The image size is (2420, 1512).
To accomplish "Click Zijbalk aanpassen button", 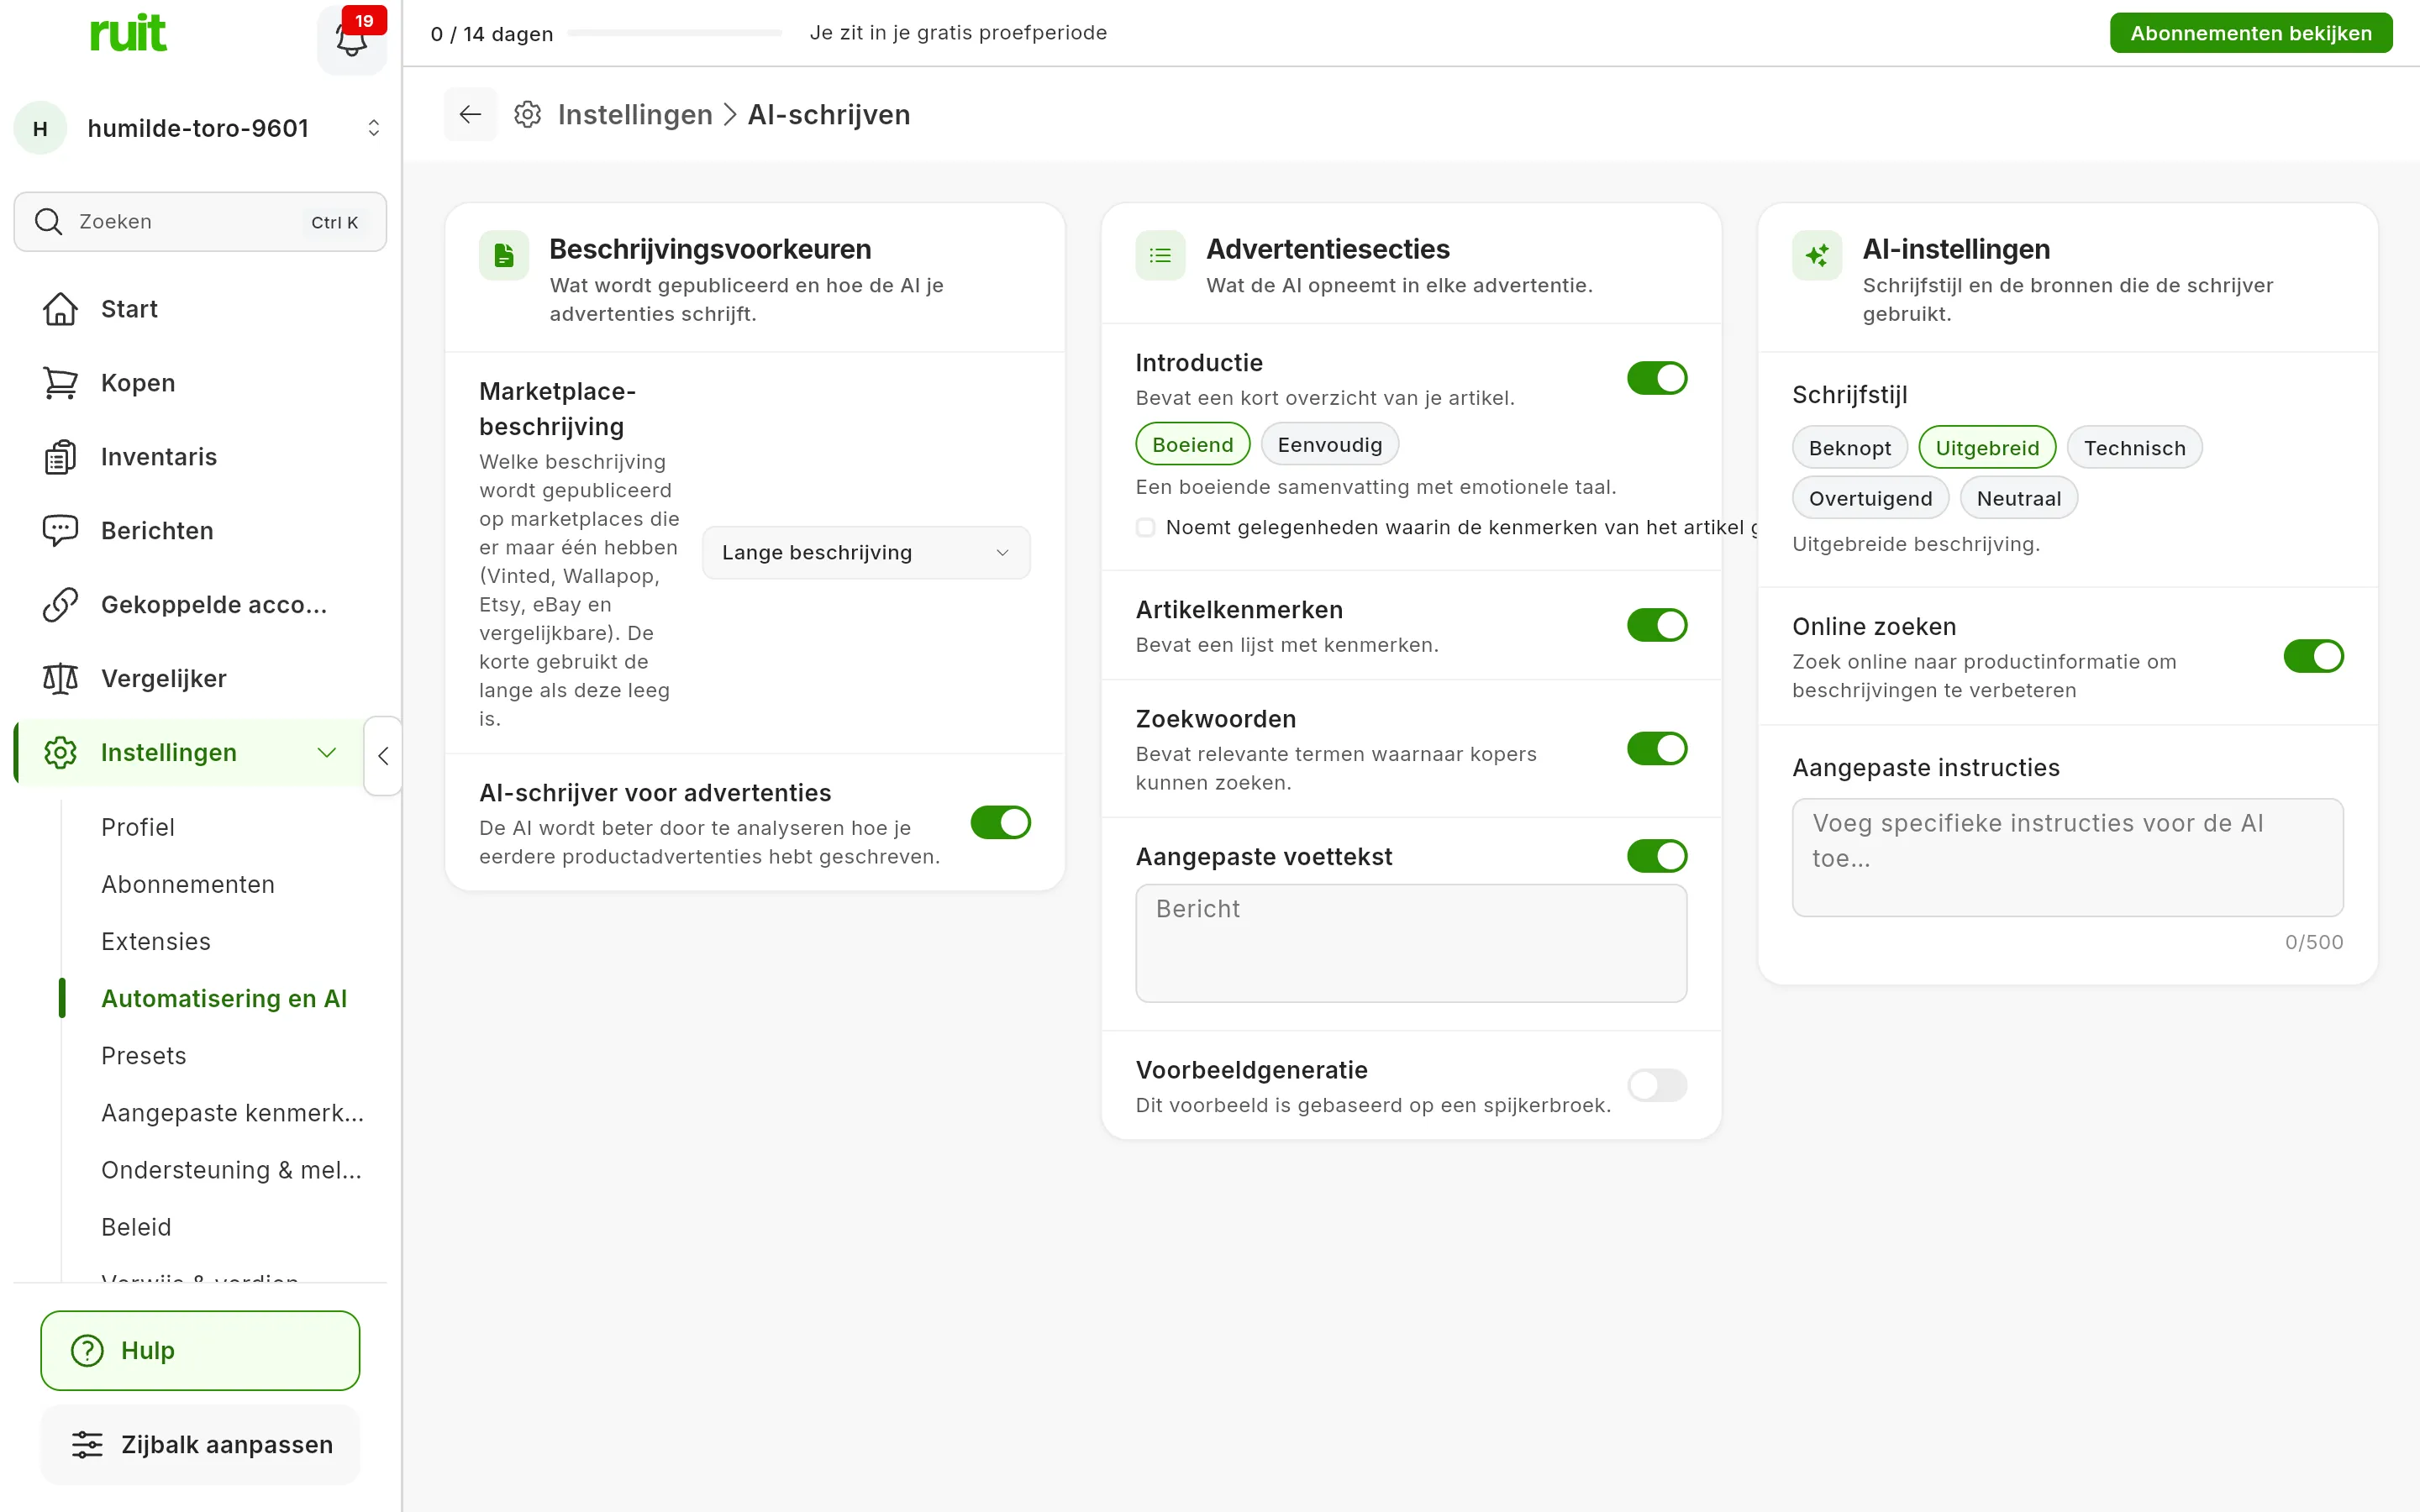I will (200, 1445).
